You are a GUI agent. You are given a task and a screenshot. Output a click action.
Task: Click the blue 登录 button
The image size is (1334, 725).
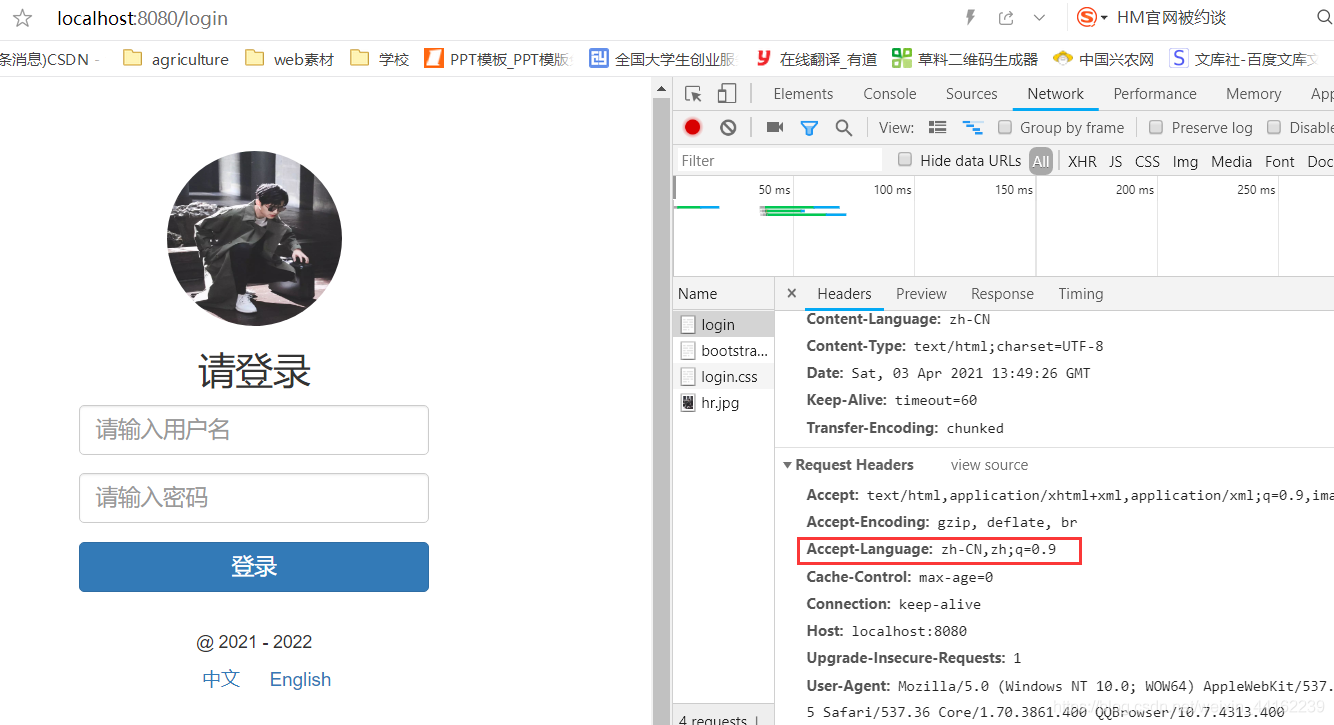pyautogui.click(x=254, y=567)
